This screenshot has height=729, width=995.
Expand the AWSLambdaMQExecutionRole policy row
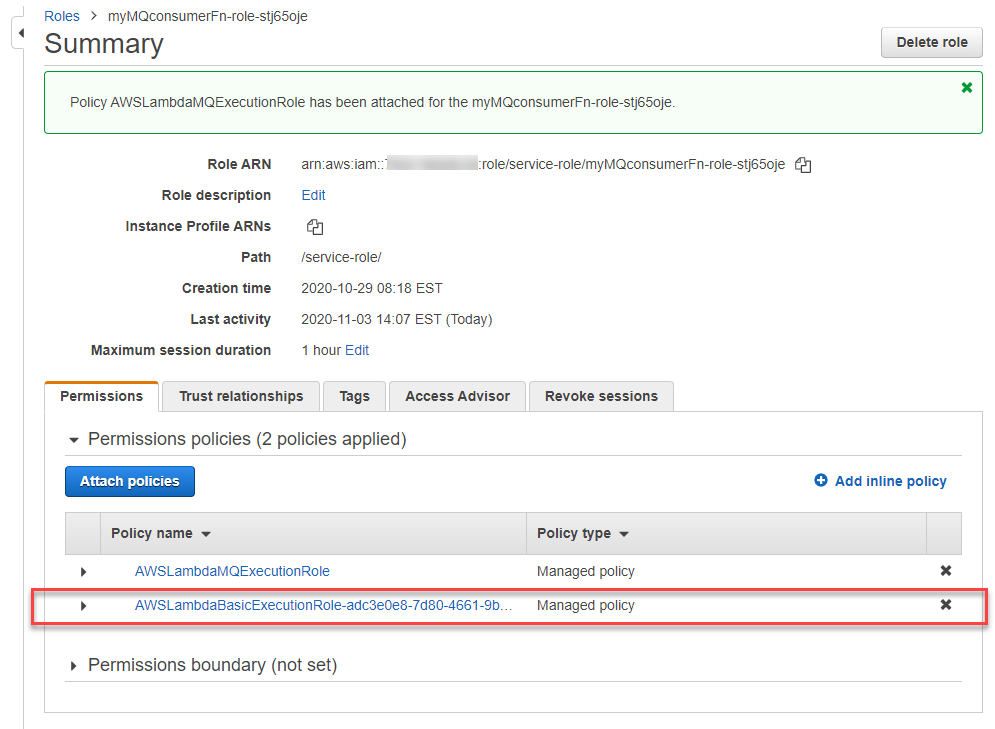[83, 572]
